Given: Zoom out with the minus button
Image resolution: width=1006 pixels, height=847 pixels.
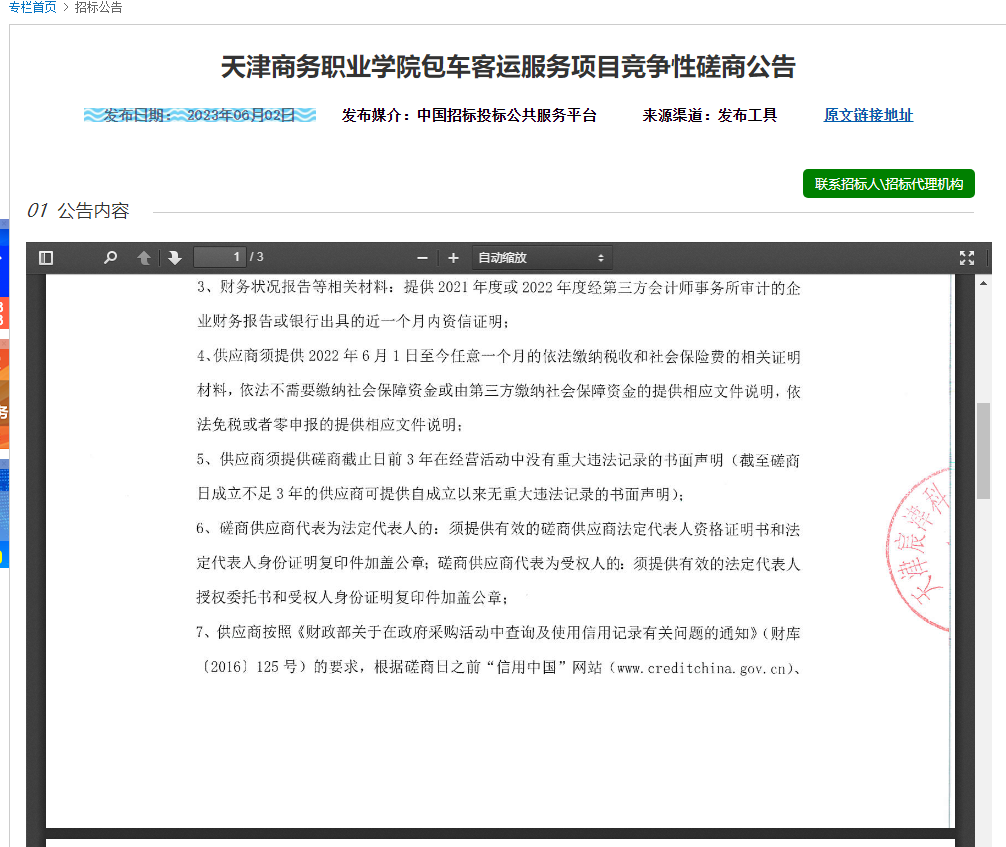Looking at the screenshot, I should point(422,258).
